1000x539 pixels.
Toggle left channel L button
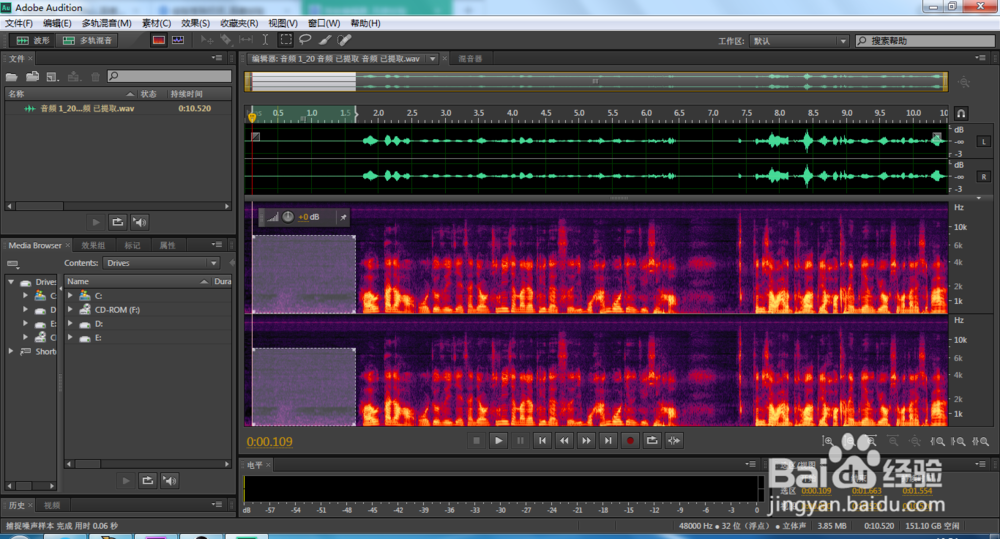tap(983, 142)
